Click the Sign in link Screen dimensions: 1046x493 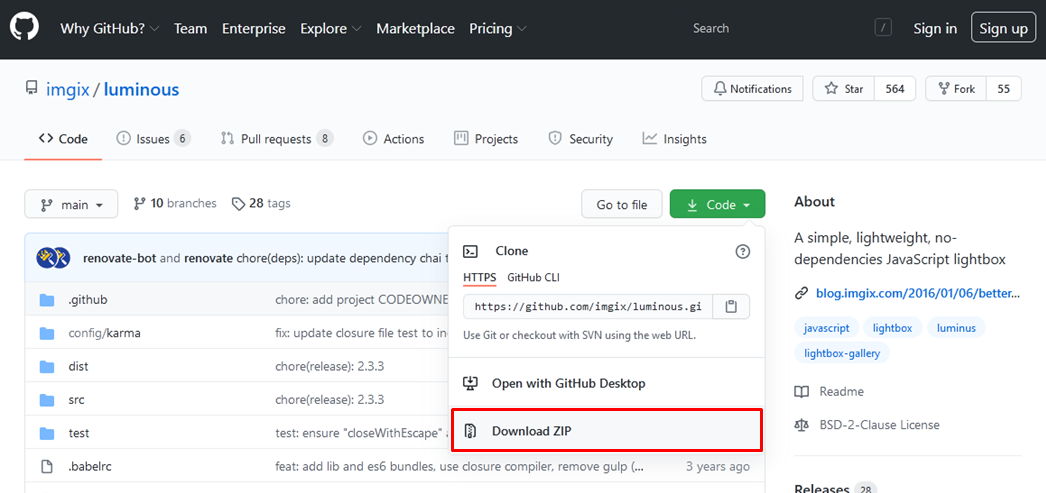(x=935, y=29)
